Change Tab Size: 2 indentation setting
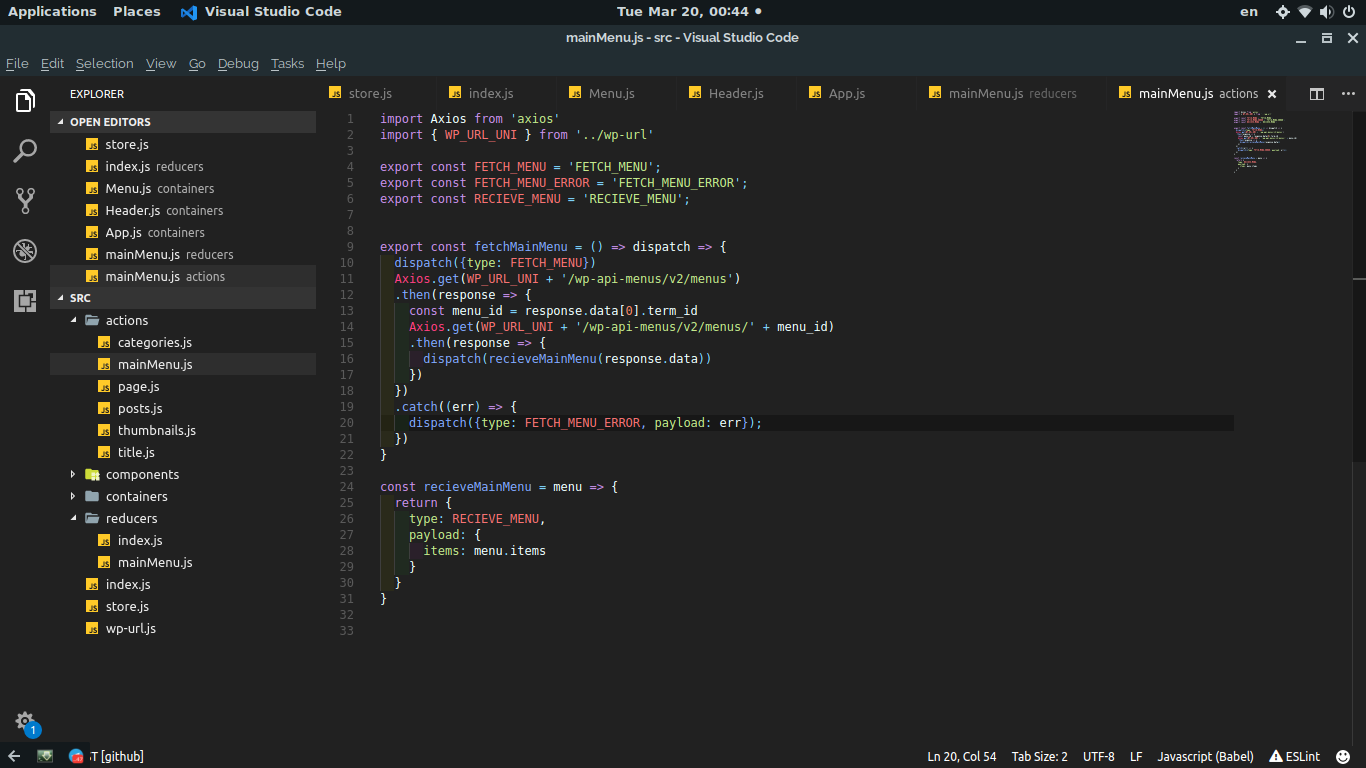Image resolution: width=1366 pixels, height=768 pixels. pos(1039,757)
